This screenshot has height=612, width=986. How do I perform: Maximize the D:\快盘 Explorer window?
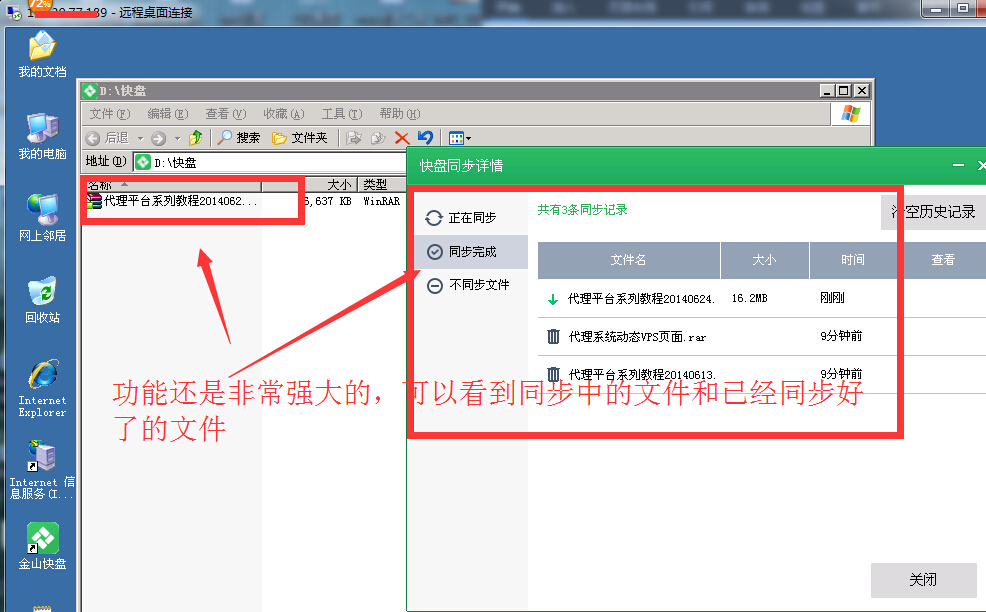point(844,91)
